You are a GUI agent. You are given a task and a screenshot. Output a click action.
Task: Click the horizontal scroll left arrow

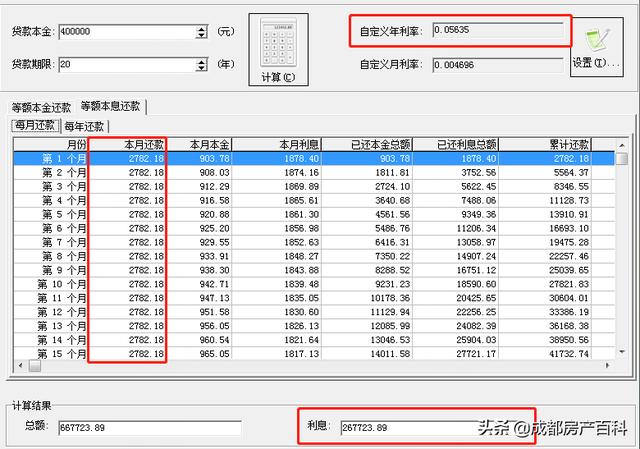(x=20, y=365)
